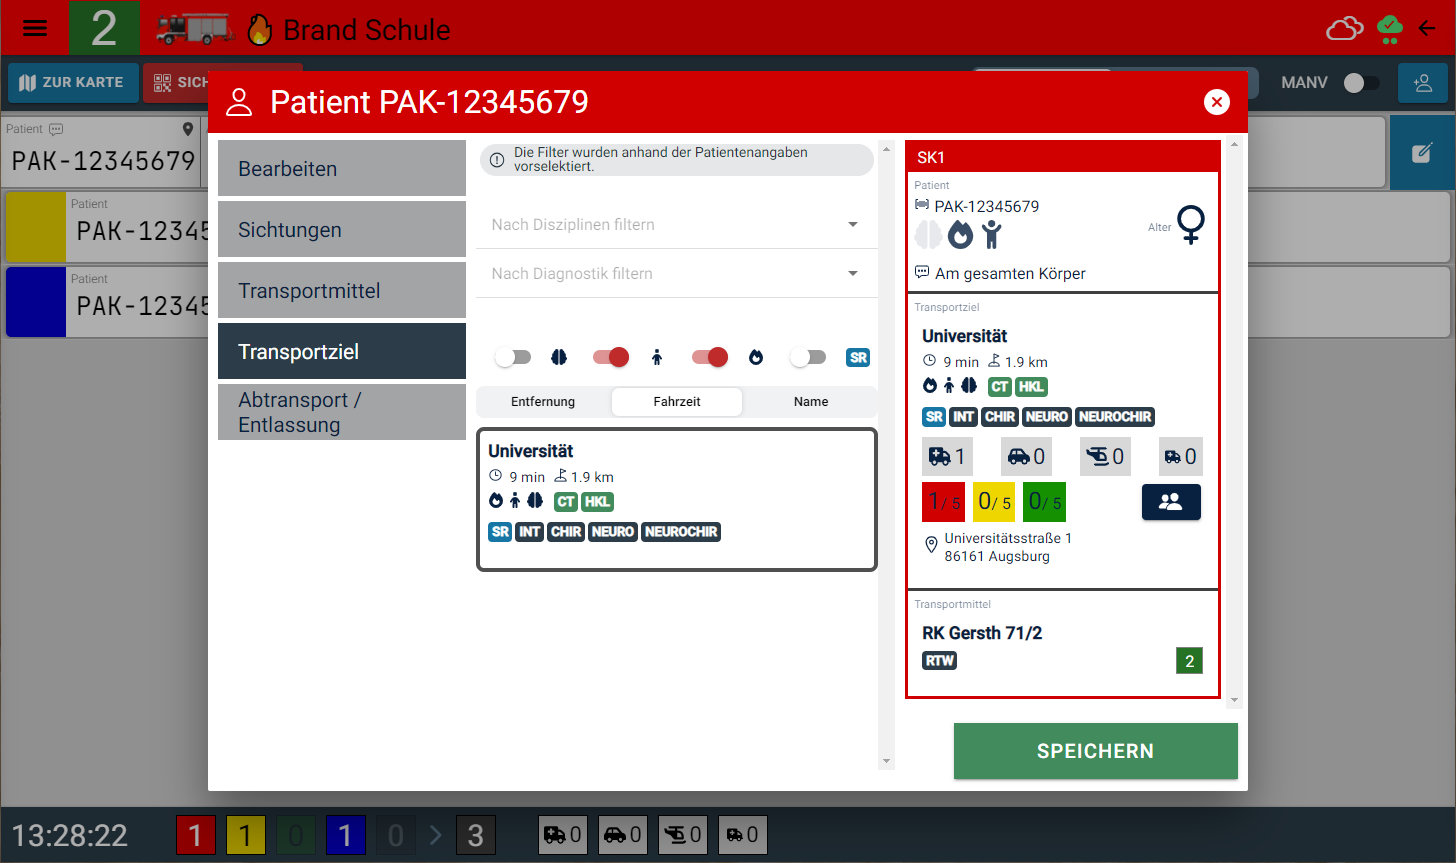Enable the SR shock room filter toggle
1456x863 pixels.
click(808, 357)
